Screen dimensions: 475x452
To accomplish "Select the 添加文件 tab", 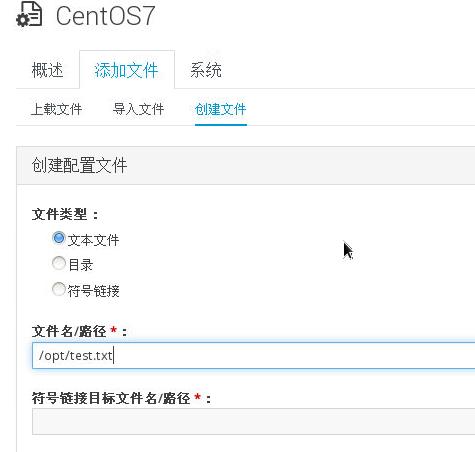I will pos(127,70).
